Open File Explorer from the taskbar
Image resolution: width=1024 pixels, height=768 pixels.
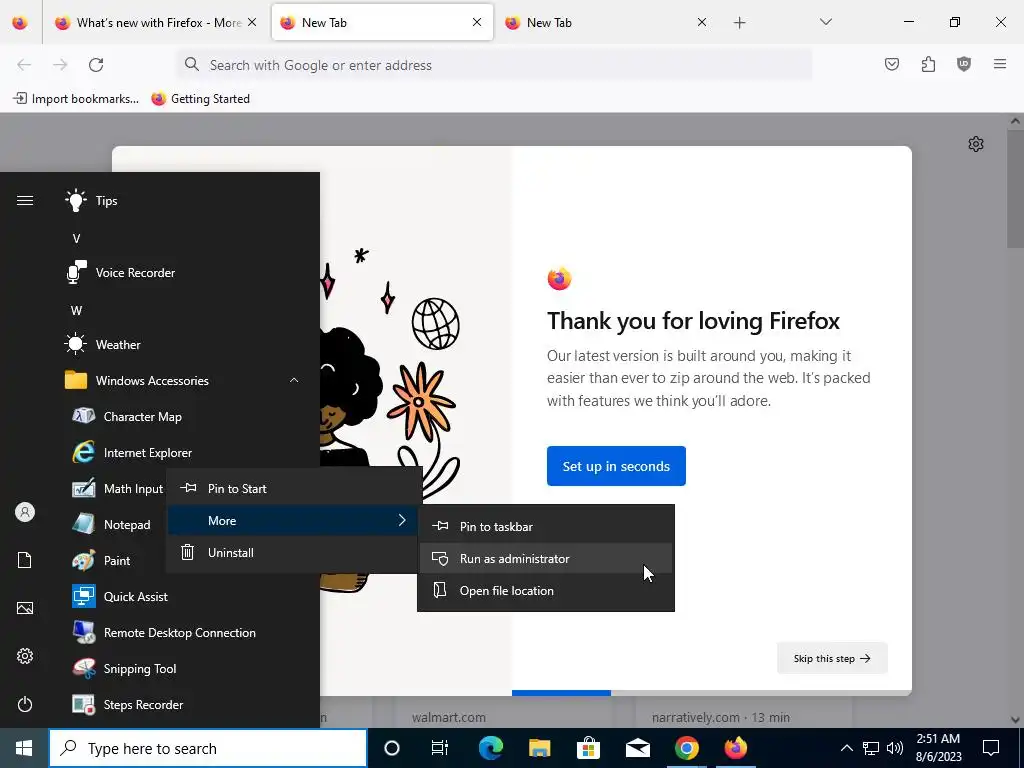(x=539, y=748)
